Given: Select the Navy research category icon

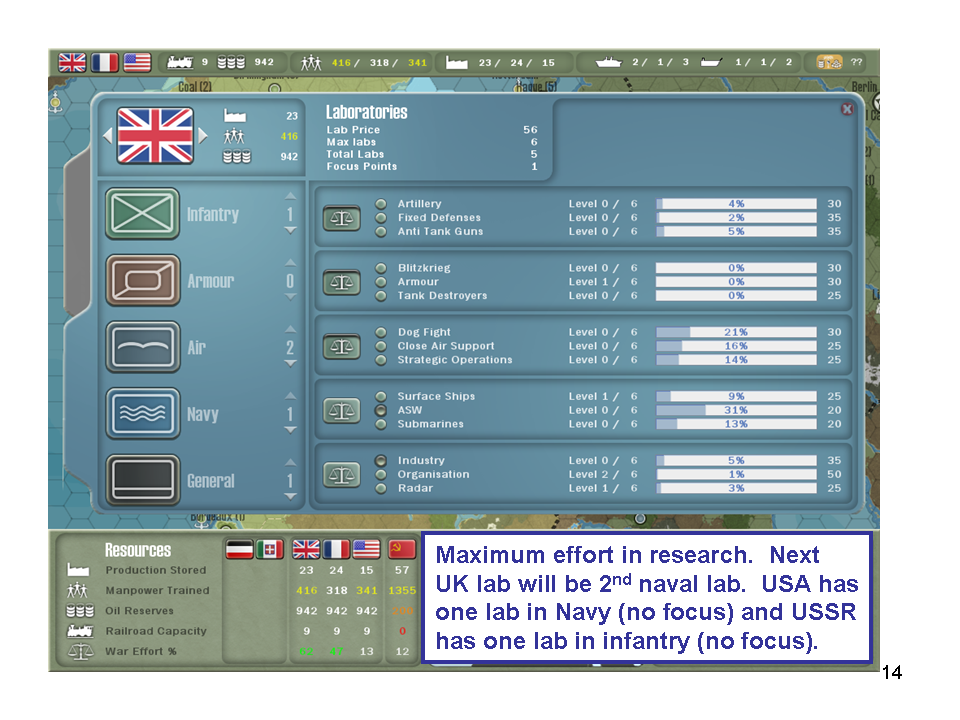Looking at the screenshot, I should tap(142, 414).
